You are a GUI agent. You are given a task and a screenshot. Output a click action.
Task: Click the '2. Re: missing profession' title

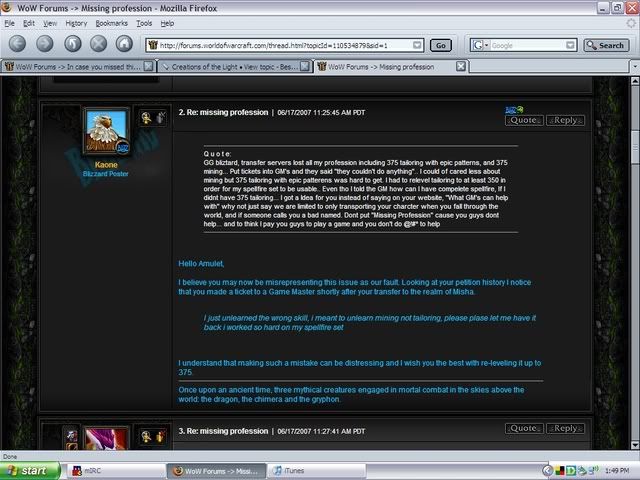223,112
